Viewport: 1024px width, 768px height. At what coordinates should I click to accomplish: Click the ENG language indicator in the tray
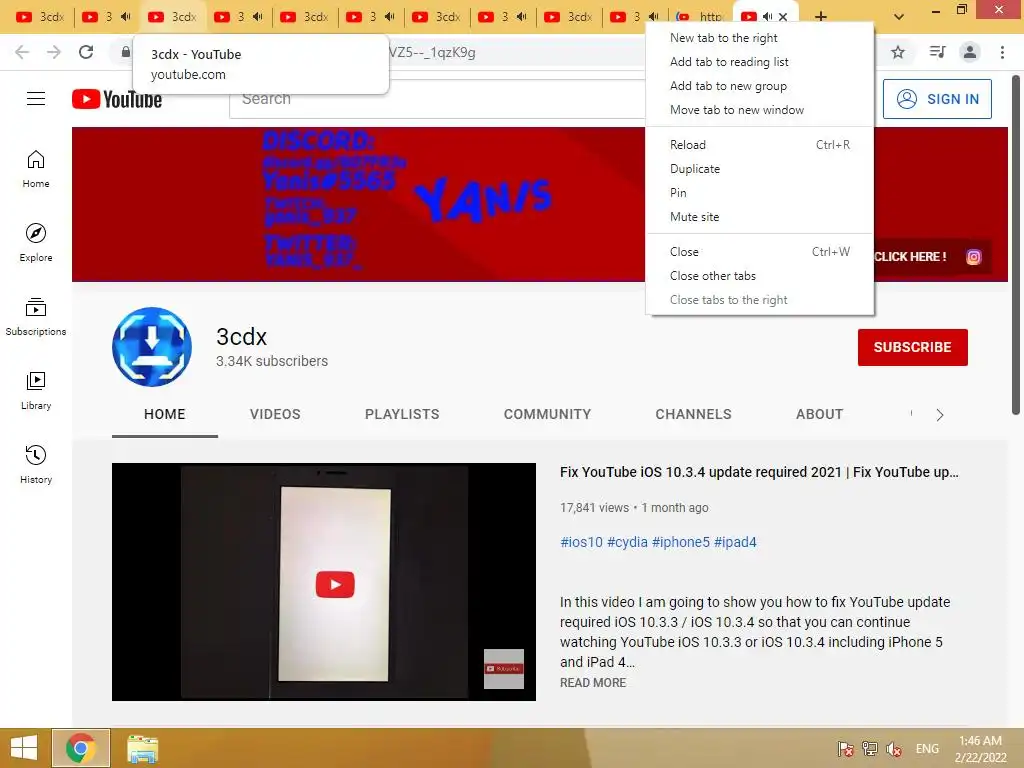pos(927,749)
